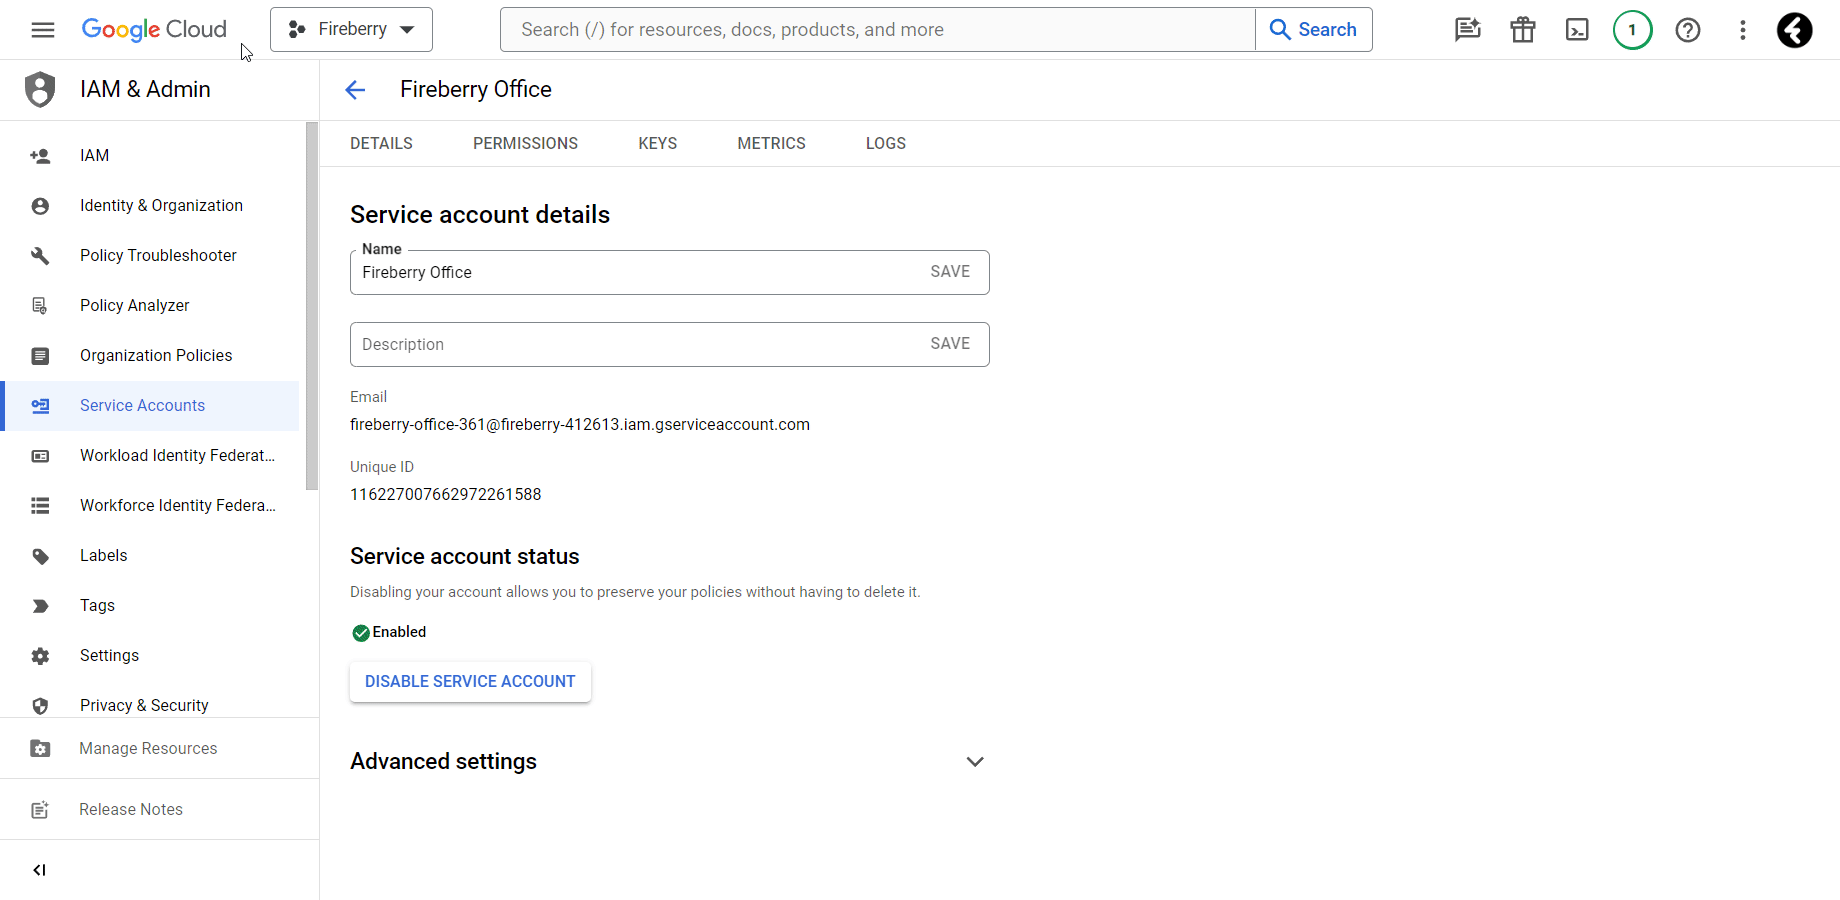Image resolution: width=1840 pixels, height=900 pixels.
Task: Click the IAM add-person icon
Action: tap(40, 156)
